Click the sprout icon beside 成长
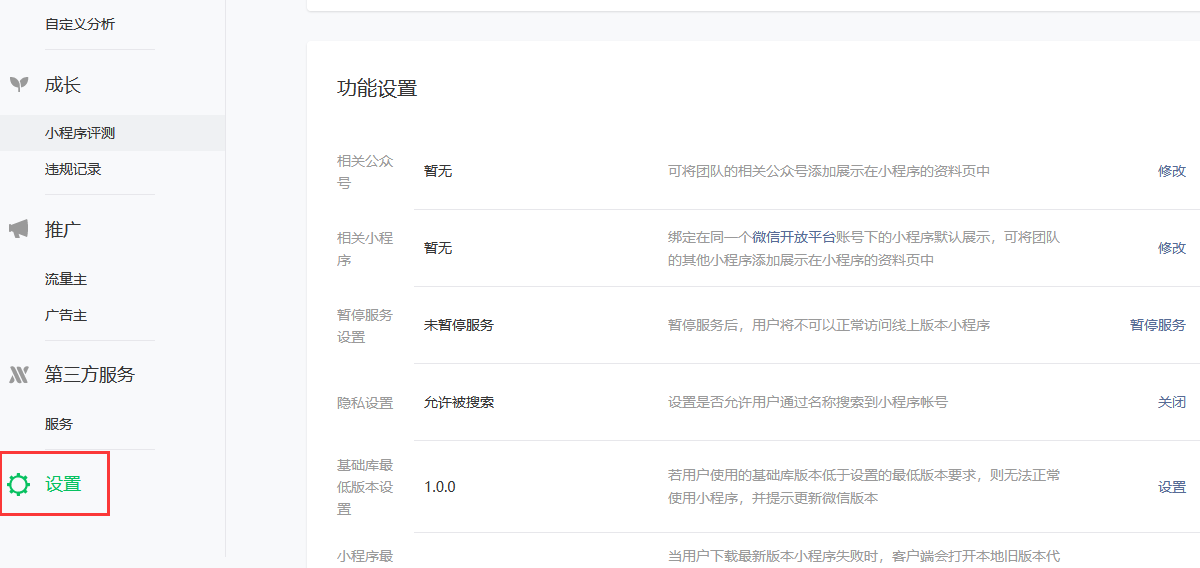The image size is (1200, 568). pos(18,85)
